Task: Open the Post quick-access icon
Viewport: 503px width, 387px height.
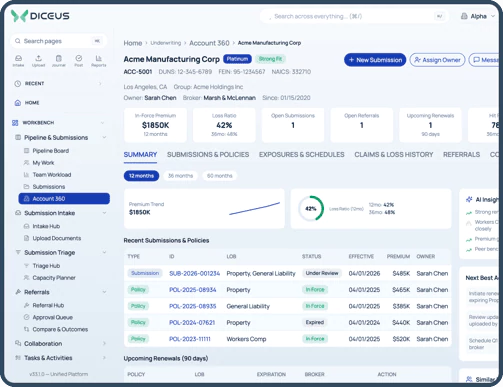Action: click(x=79, y=61)
